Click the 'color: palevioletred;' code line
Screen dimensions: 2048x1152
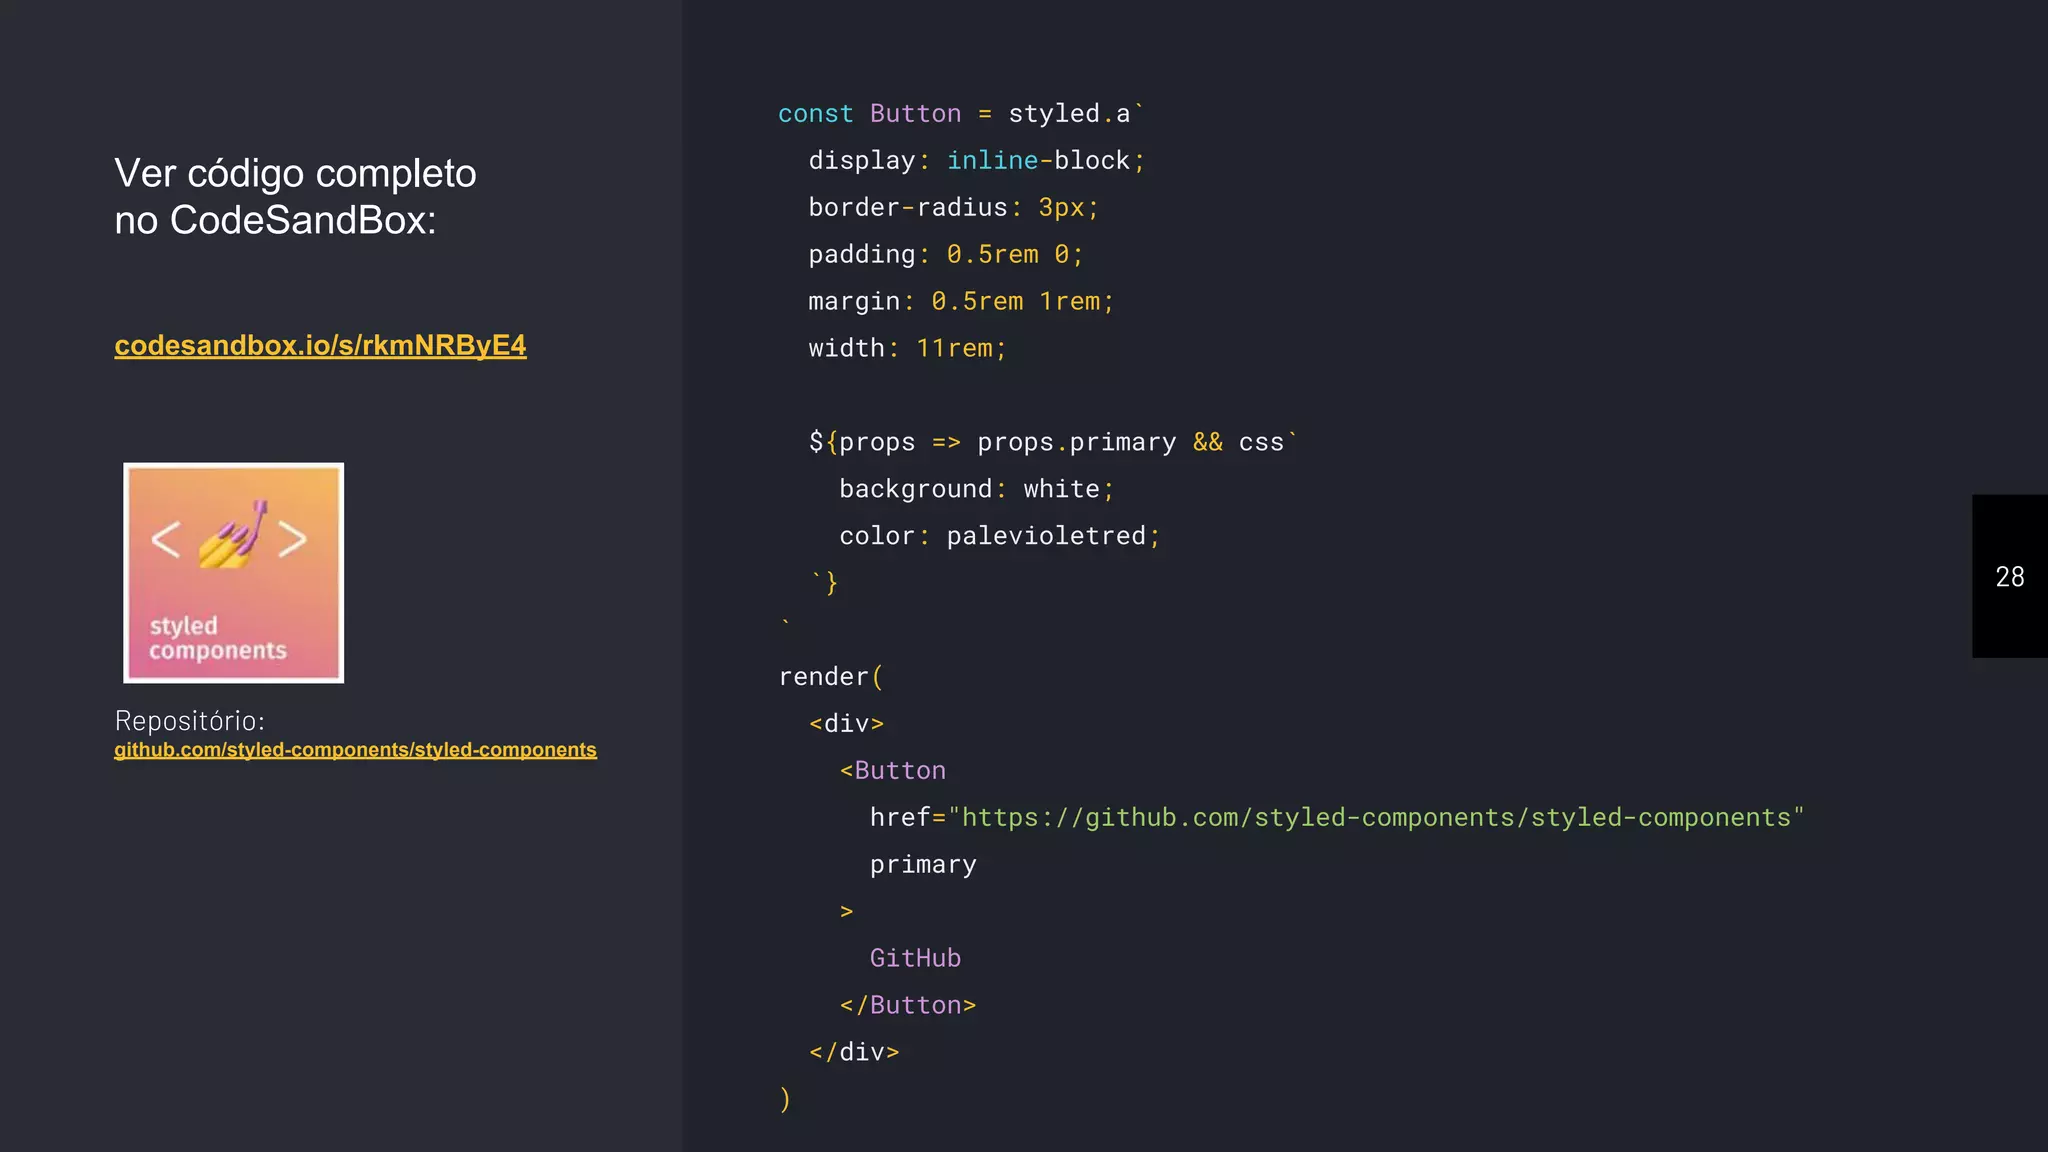click(x=1000, y=536)
